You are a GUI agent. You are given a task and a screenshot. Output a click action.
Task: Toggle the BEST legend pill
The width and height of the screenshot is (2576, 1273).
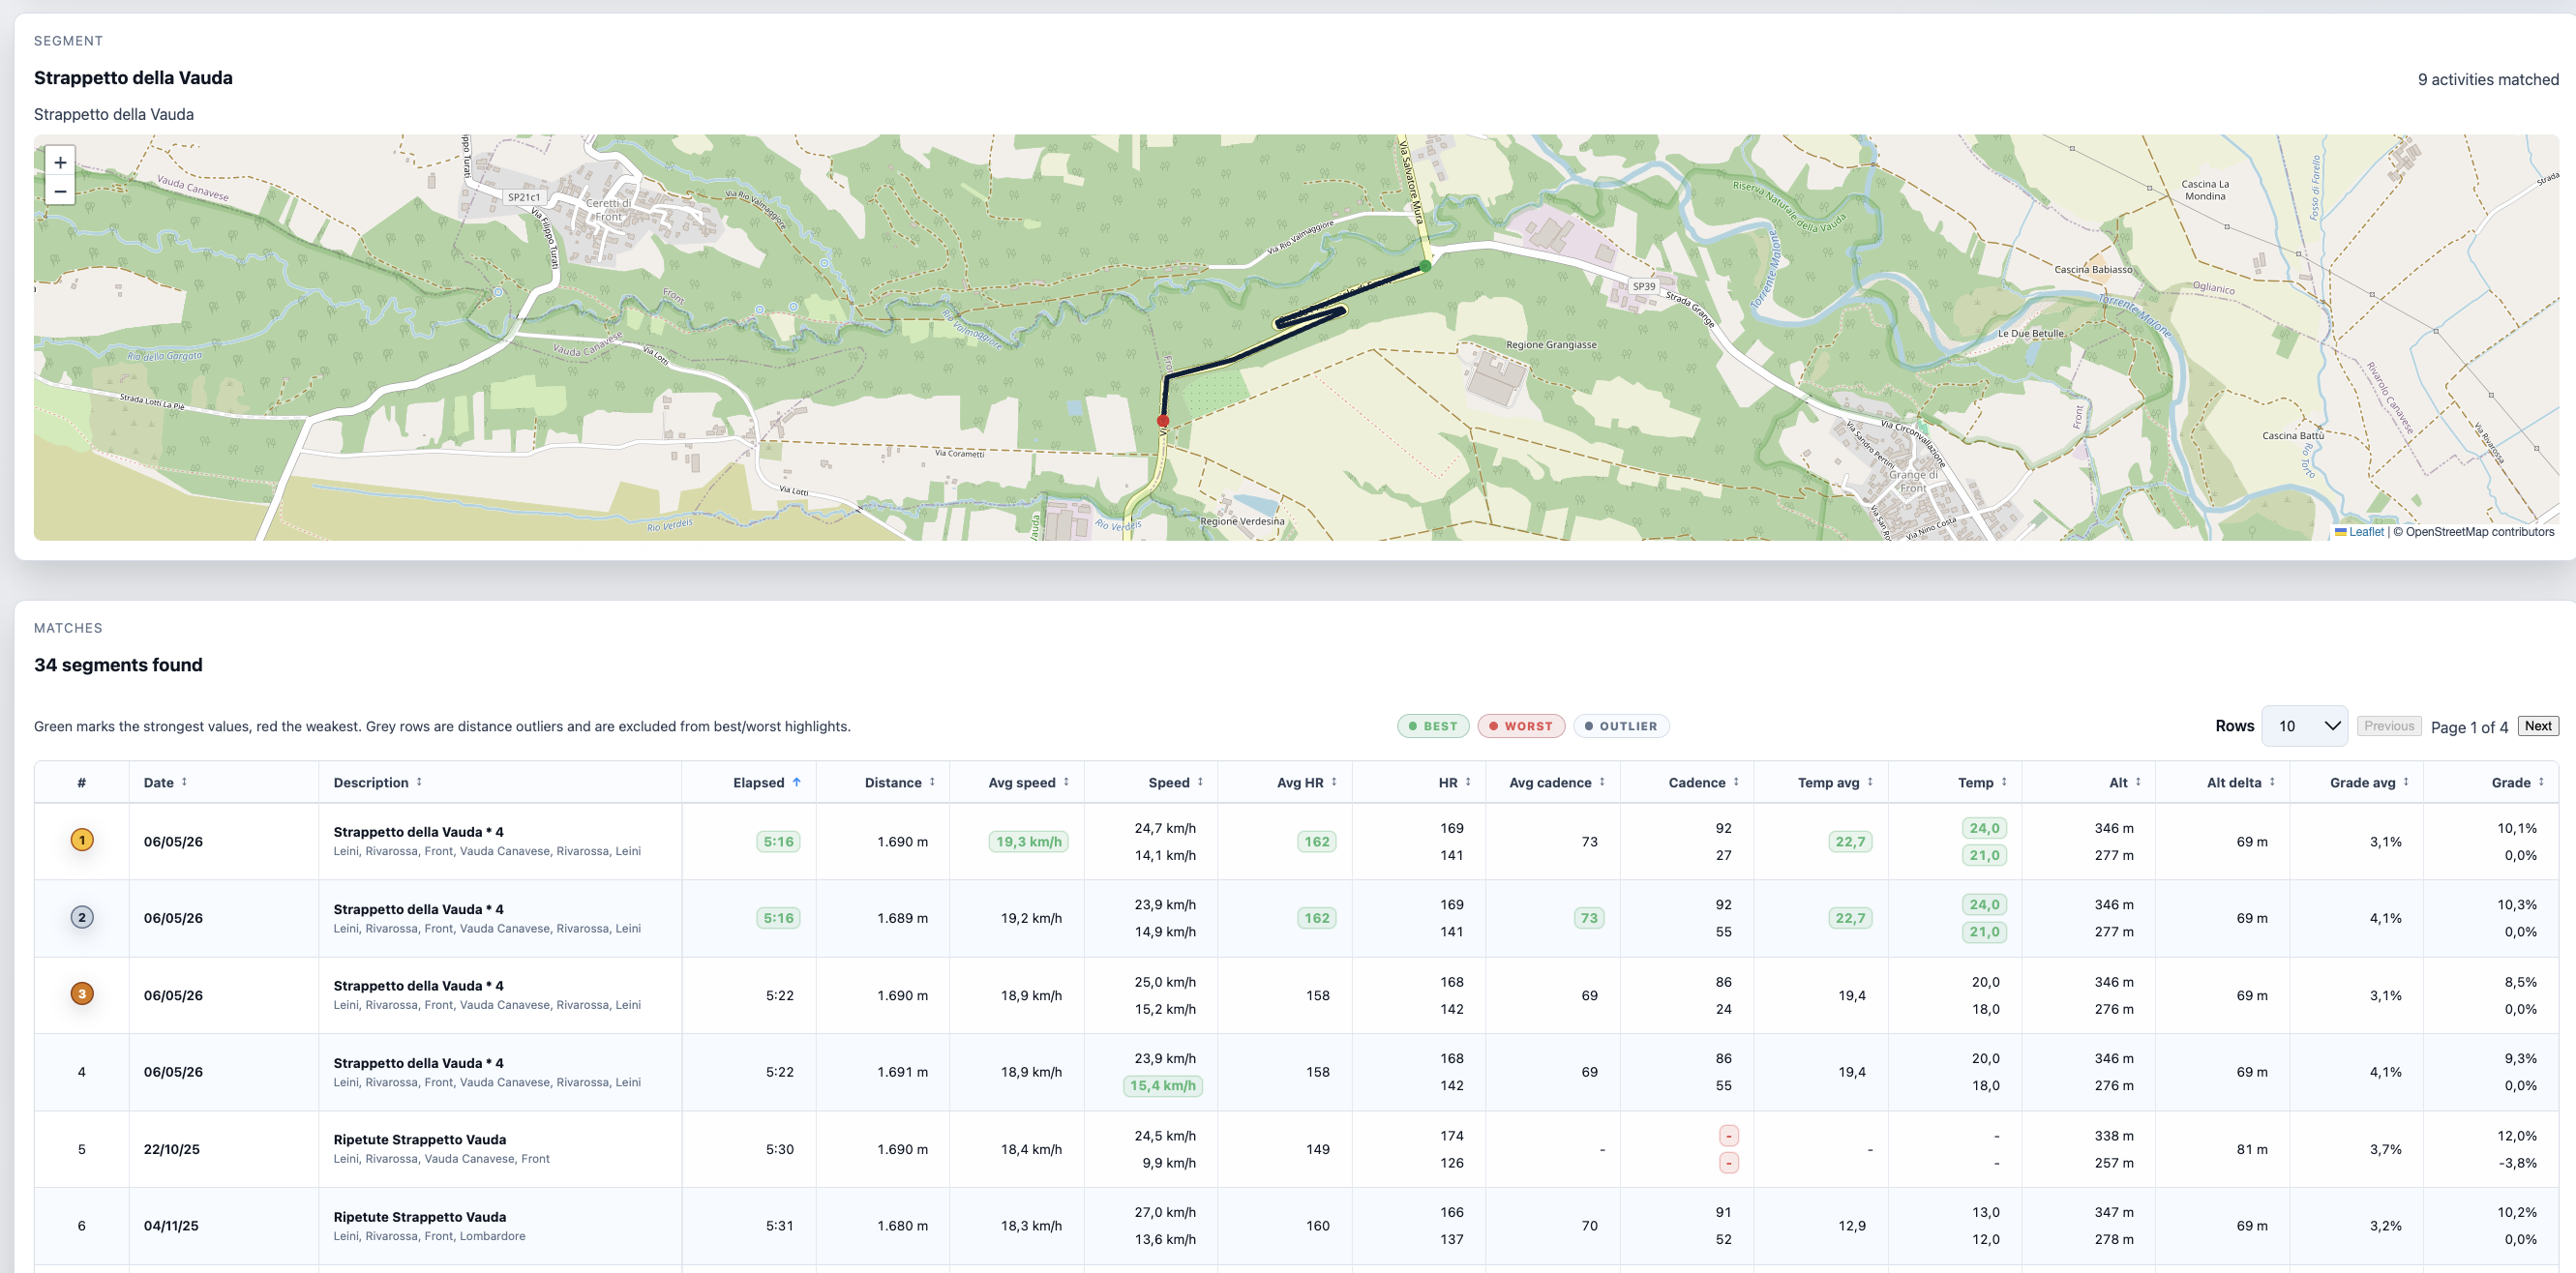point(1433,726)
